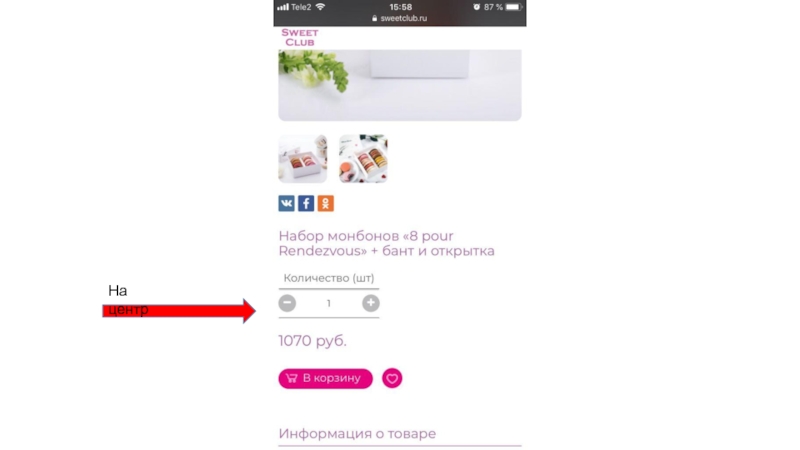Image resolution: width=800 pixels, height=450 pixels.
Task: Tap the lock icon beside sweetclub.ru
Action: (x=374, y=18)
